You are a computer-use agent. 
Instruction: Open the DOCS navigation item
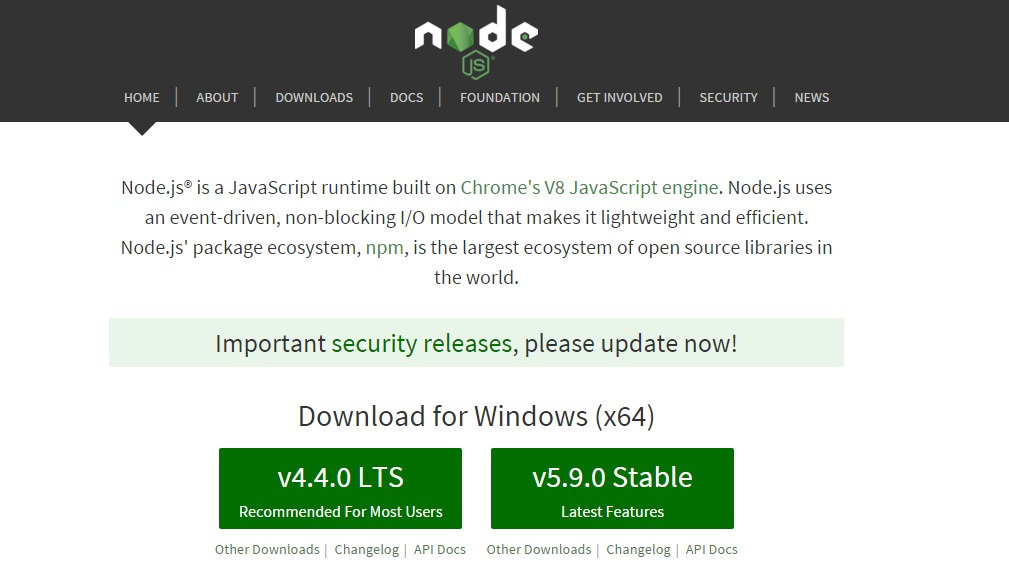407,97
